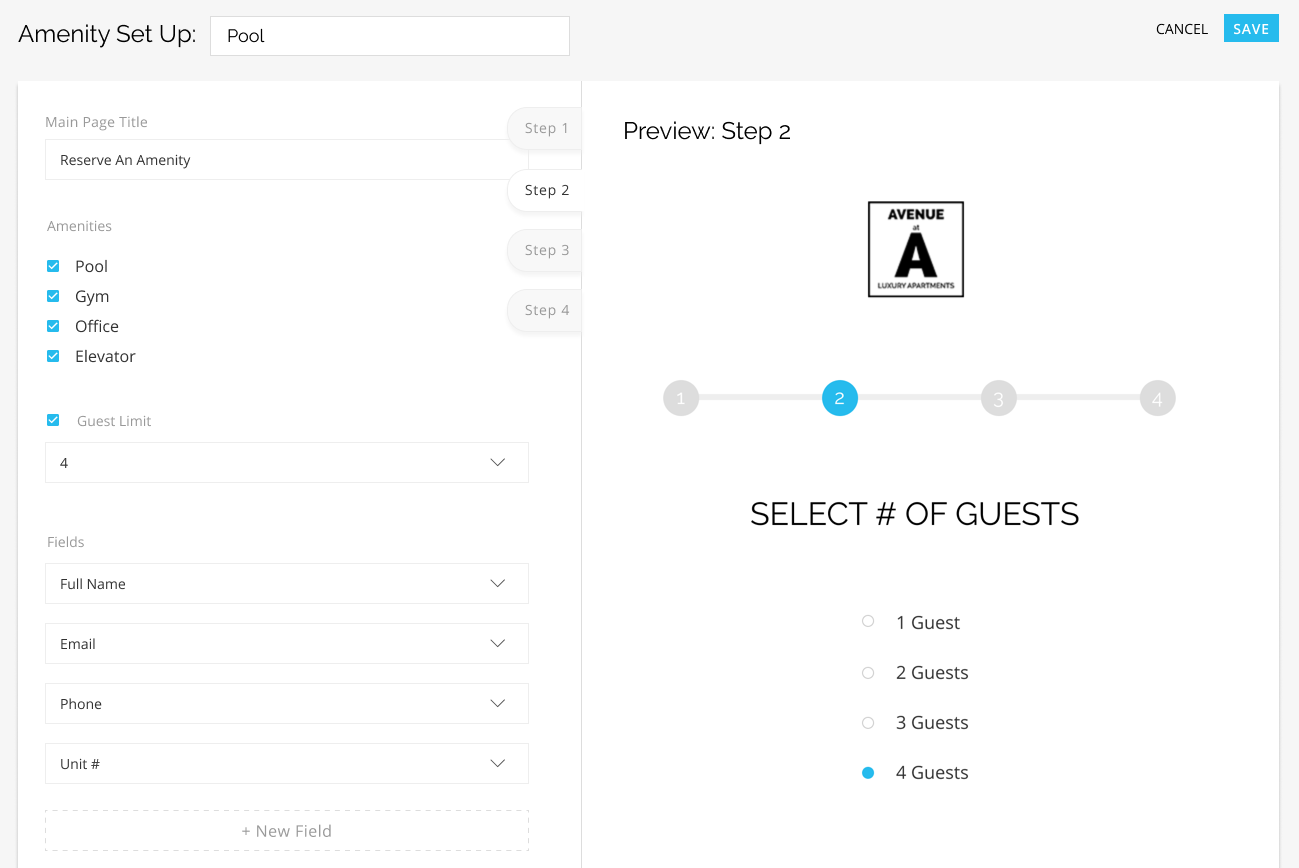Uncheck the Pool amenity checkbox
1299x868 pixels.
point(54,266)
